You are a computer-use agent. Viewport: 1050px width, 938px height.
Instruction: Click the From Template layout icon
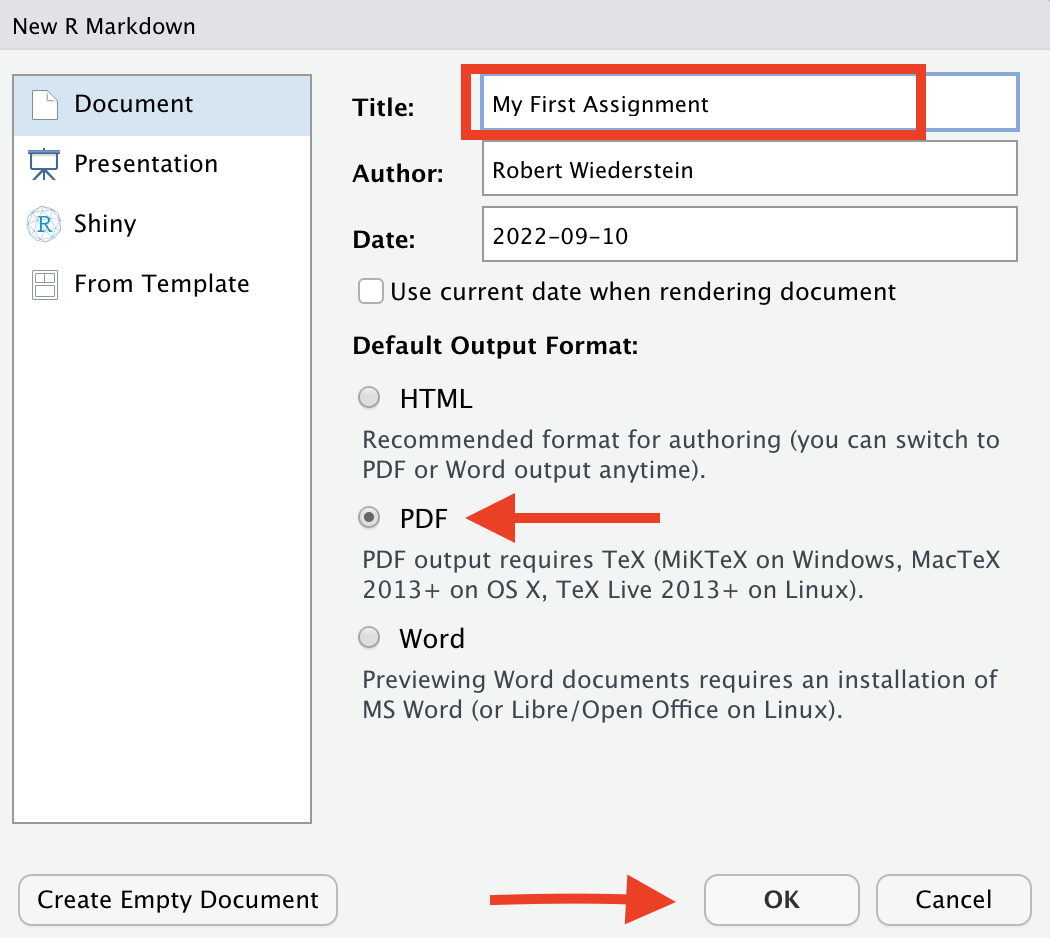click(x=45, y=284)
